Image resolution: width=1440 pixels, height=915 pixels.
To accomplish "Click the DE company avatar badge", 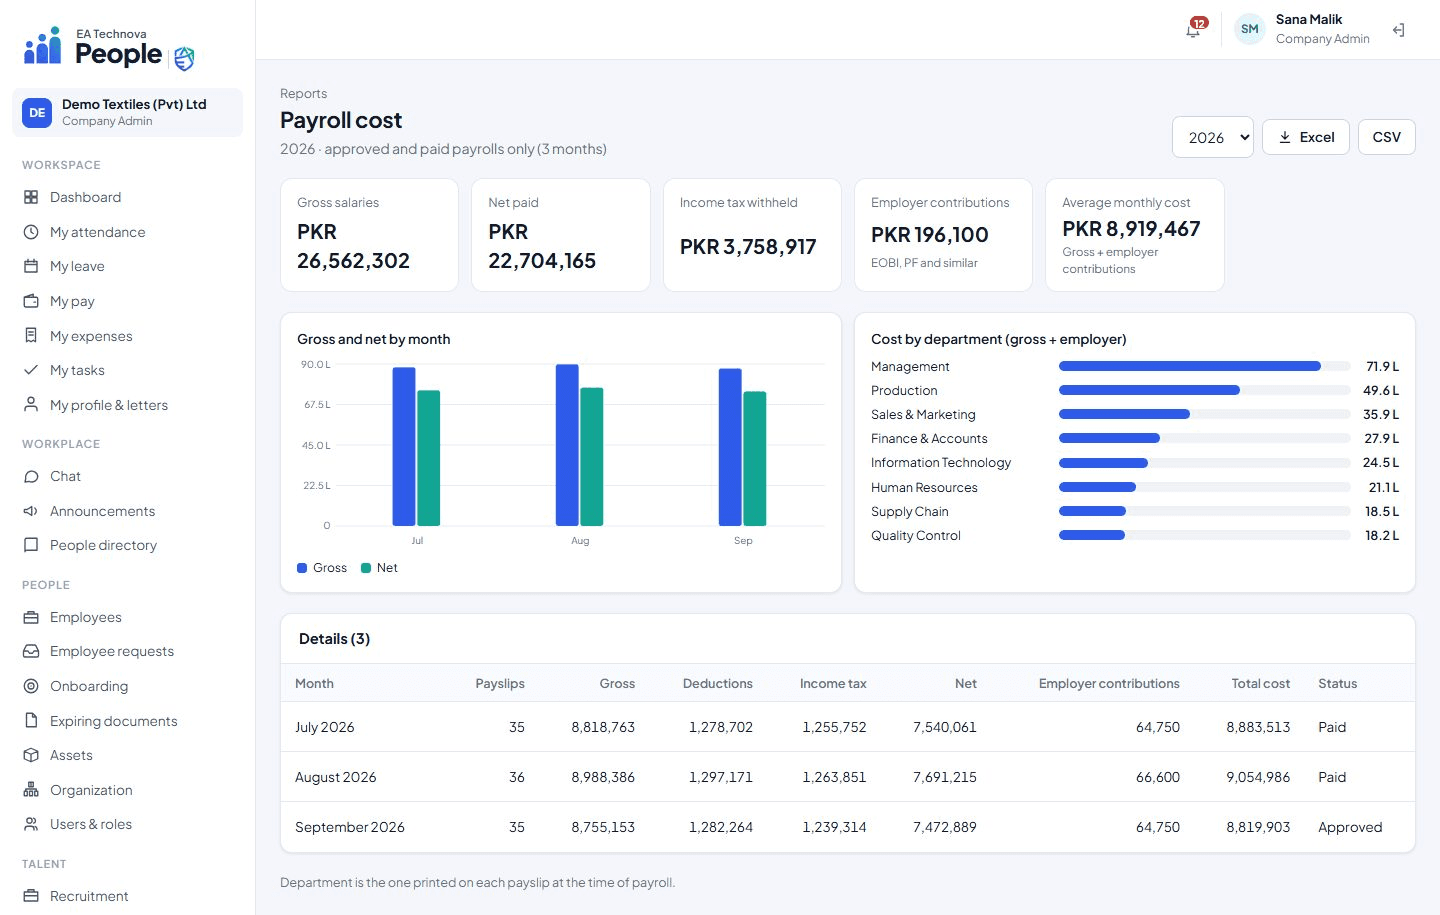I will (x=37, y=112).
